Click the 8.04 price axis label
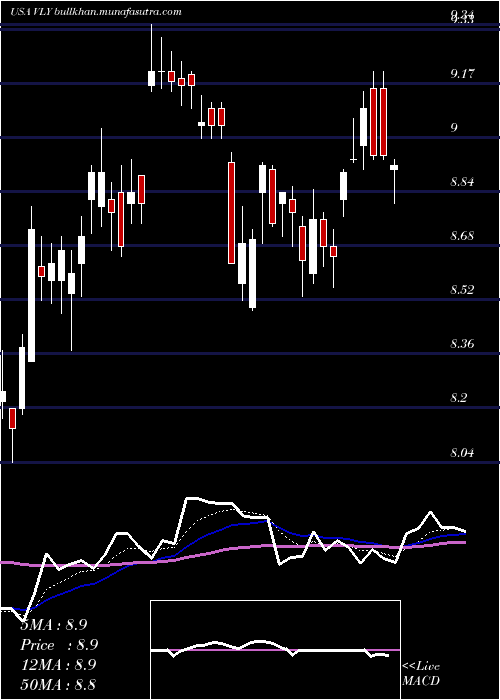The width and height of the screenshot is (500, 700). tap(462, 453)
